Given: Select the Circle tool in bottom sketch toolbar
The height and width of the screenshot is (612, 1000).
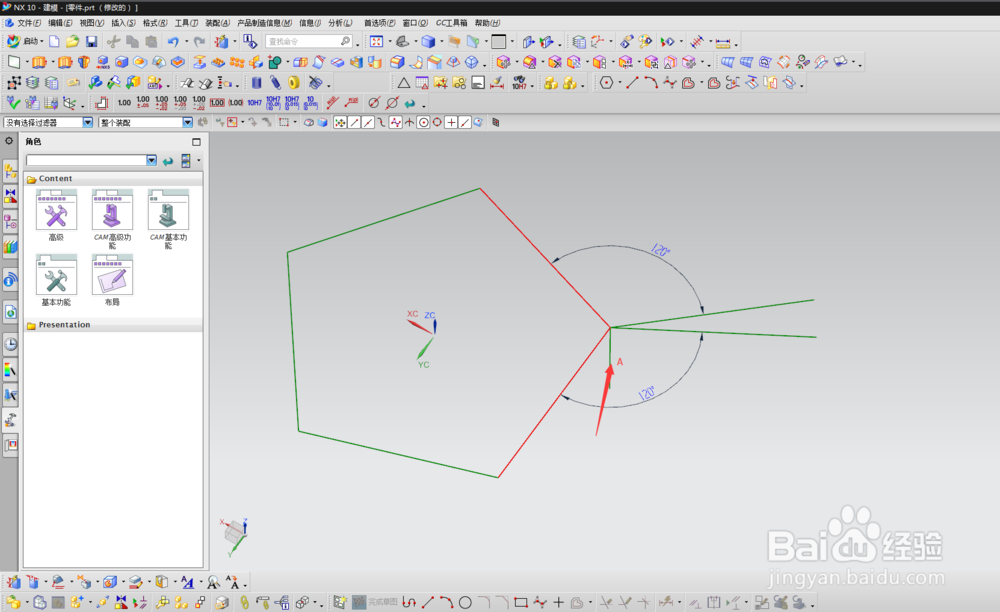Looking at the screenshot, I should point(465,602).
